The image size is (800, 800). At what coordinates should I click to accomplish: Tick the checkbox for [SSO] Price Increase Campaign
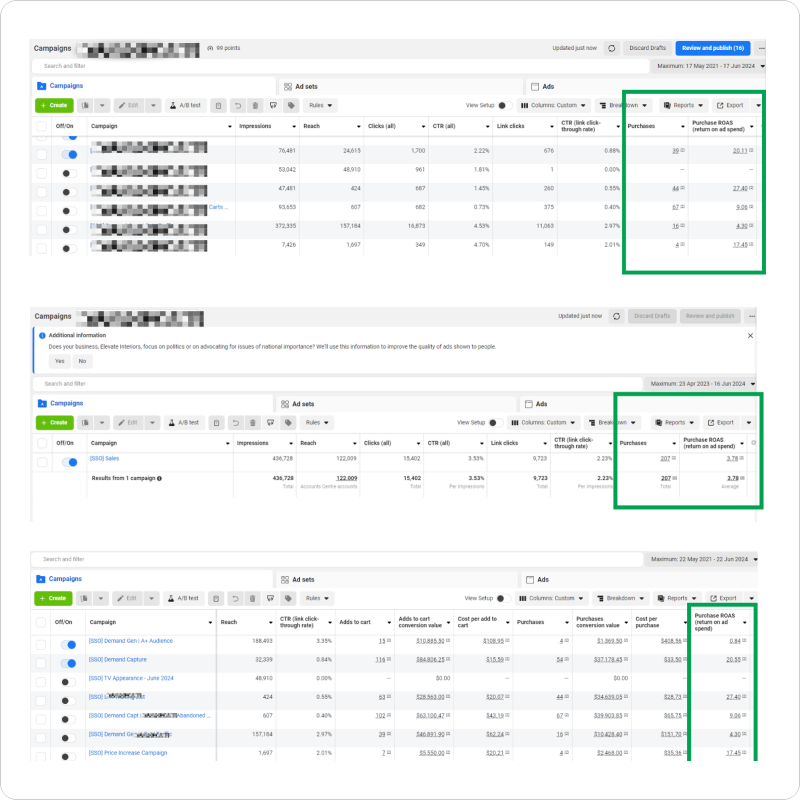(x=41, y=752)
